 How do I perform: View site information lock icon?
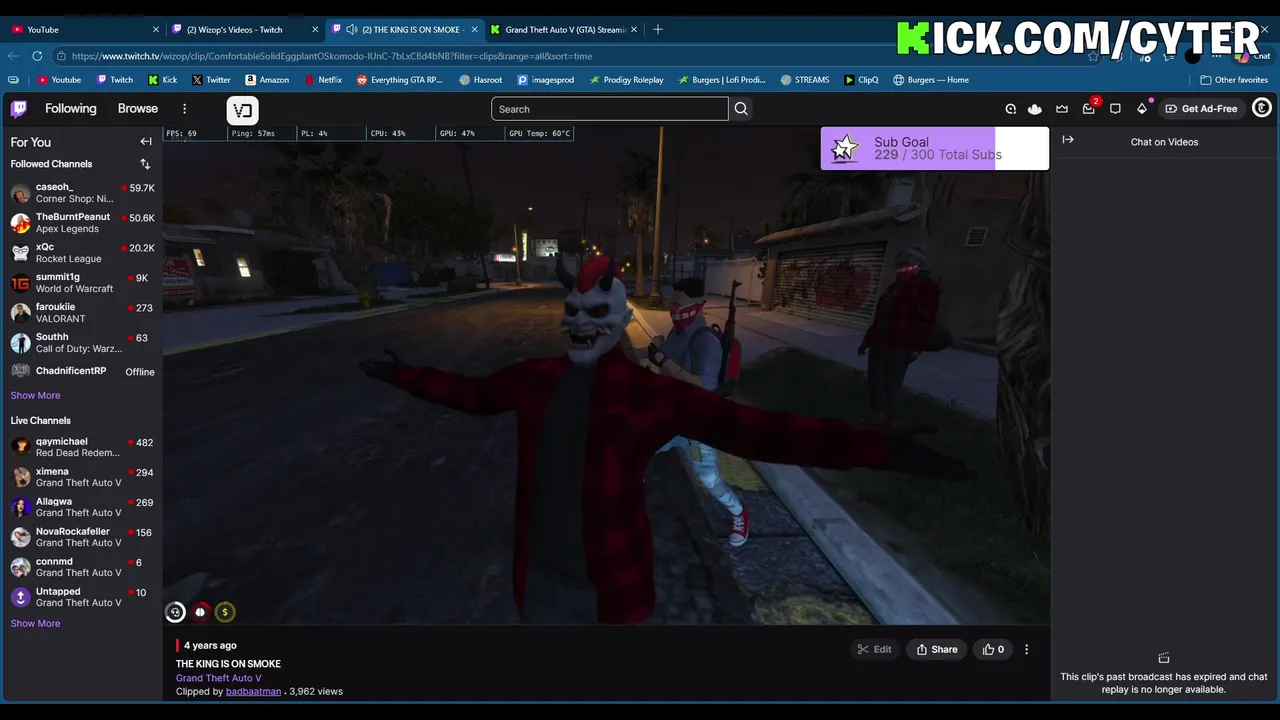(62, 56)
